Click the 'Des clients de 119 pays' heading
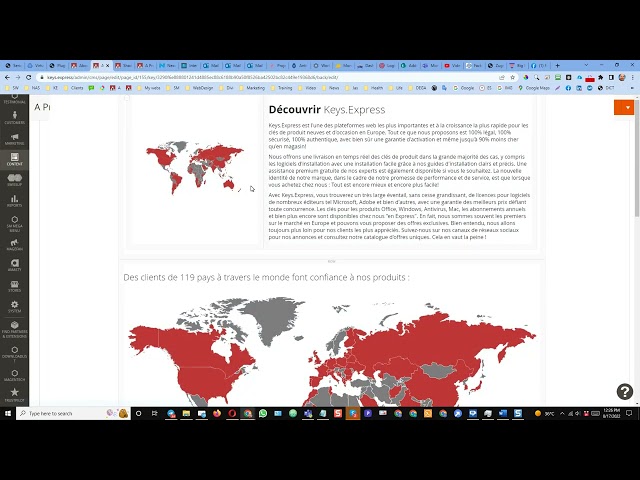 pyautogui.click(x=266, y=277)
